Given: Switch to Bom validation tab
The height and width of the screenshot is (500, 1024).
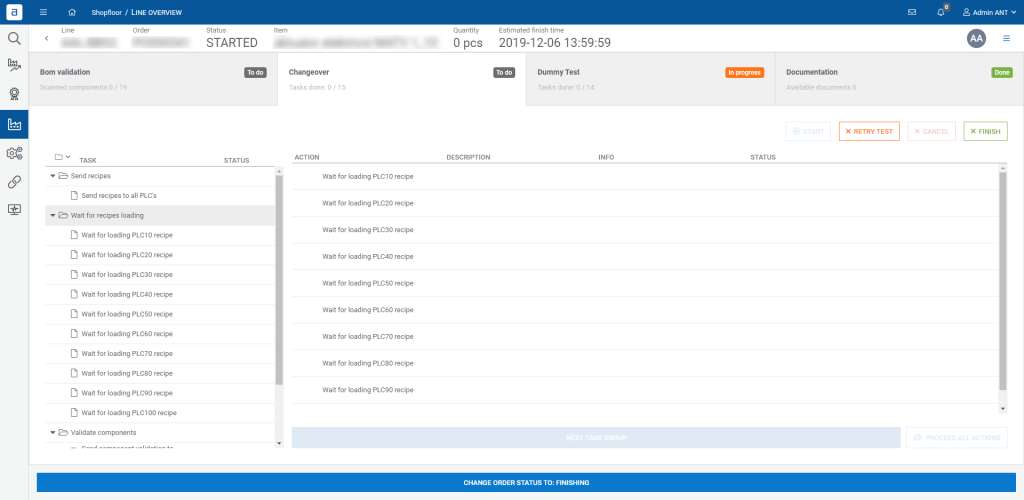Looking at the screenshot, I should (153, 79).
